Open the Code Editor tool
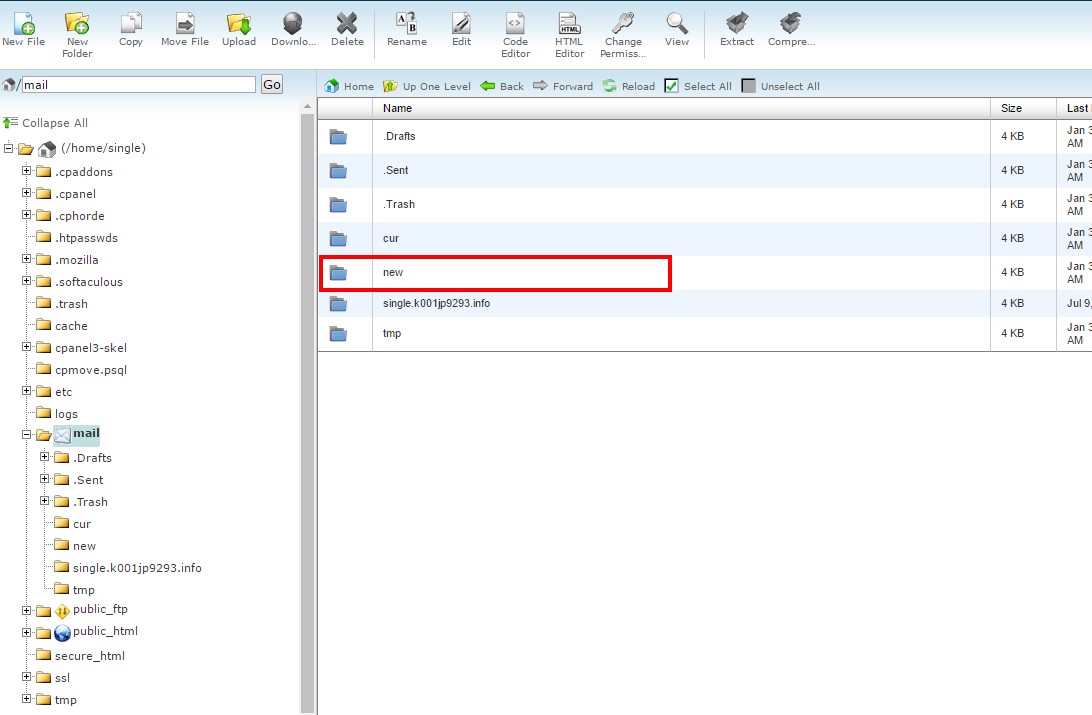1092x715 pixels. (x=515, y=23)
